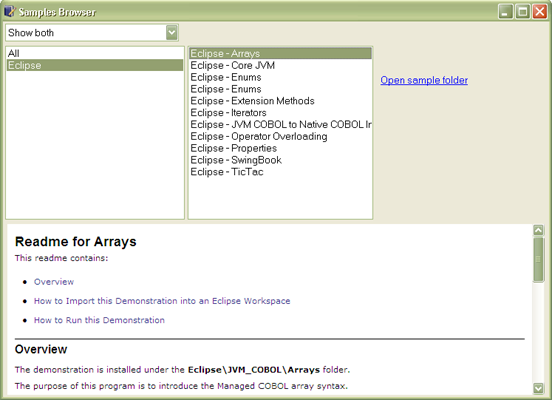
Task: Select Eclipse in the category list
Action: (x=95, y=65)
